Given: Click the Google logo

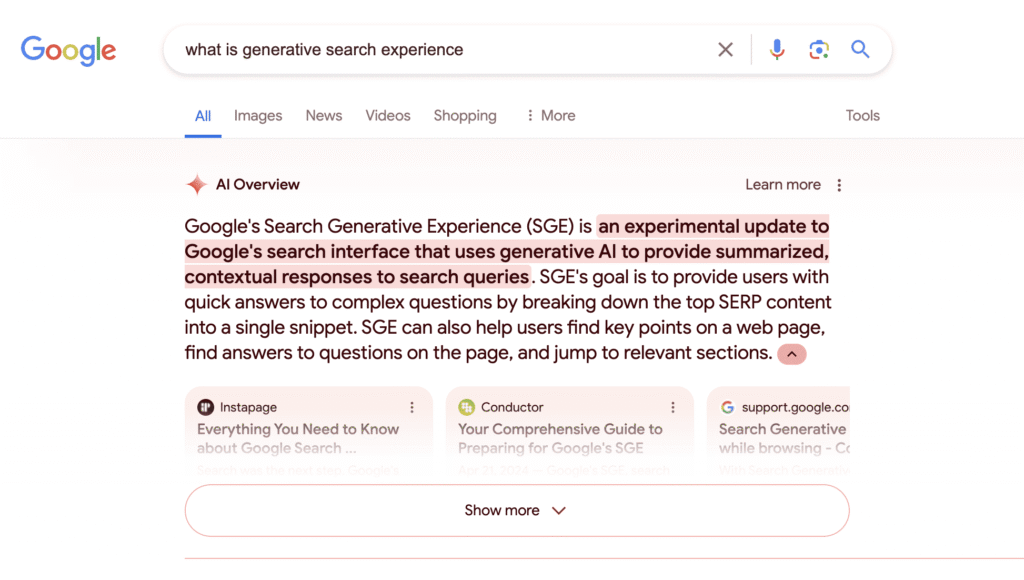Looking at the screenshot, I should tap(67, 51).
